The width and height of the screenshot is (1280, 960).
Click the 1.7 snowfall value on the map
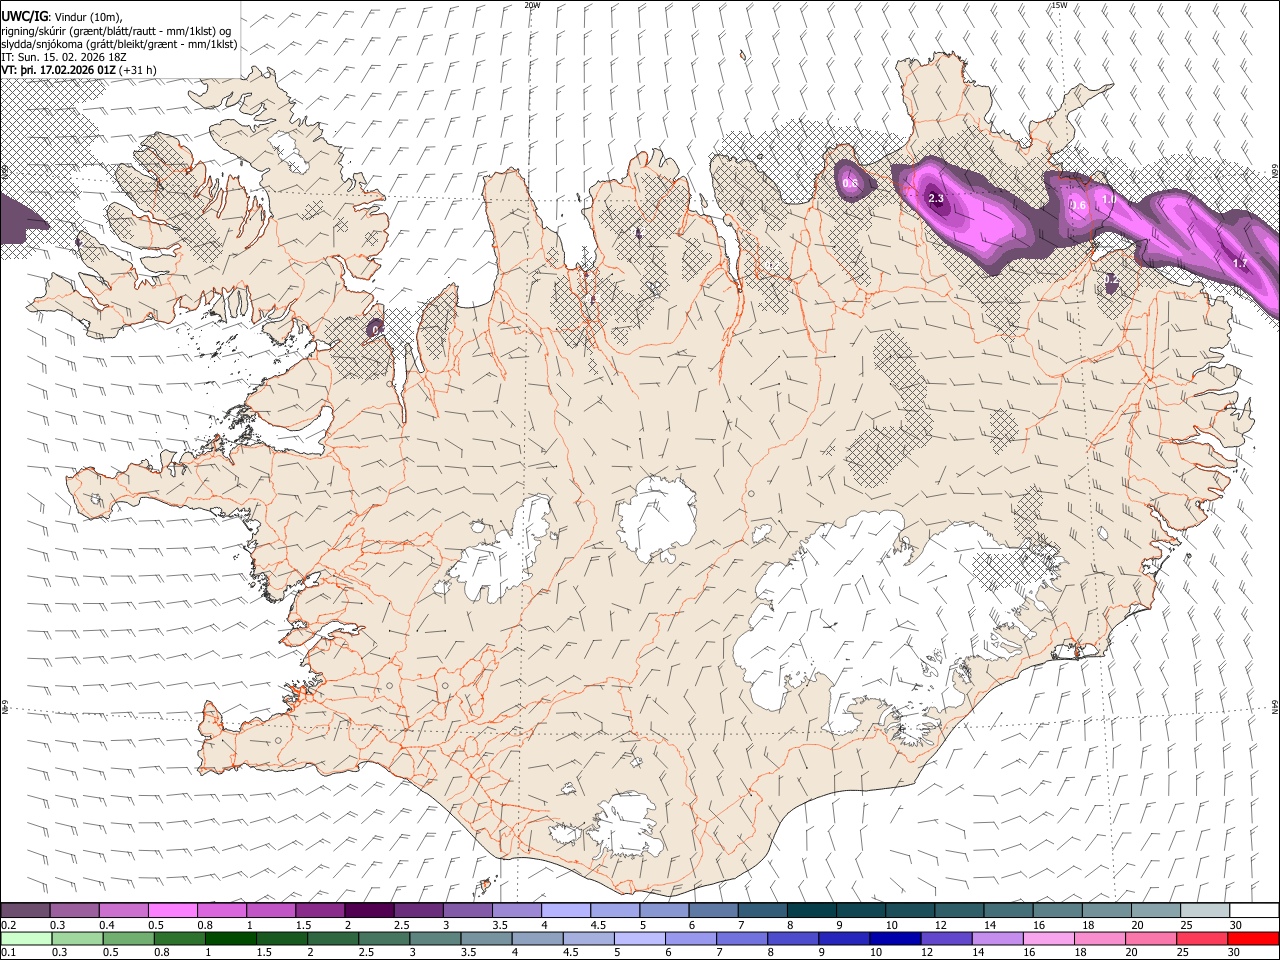pyautogui.click(x=1240, y=264)
